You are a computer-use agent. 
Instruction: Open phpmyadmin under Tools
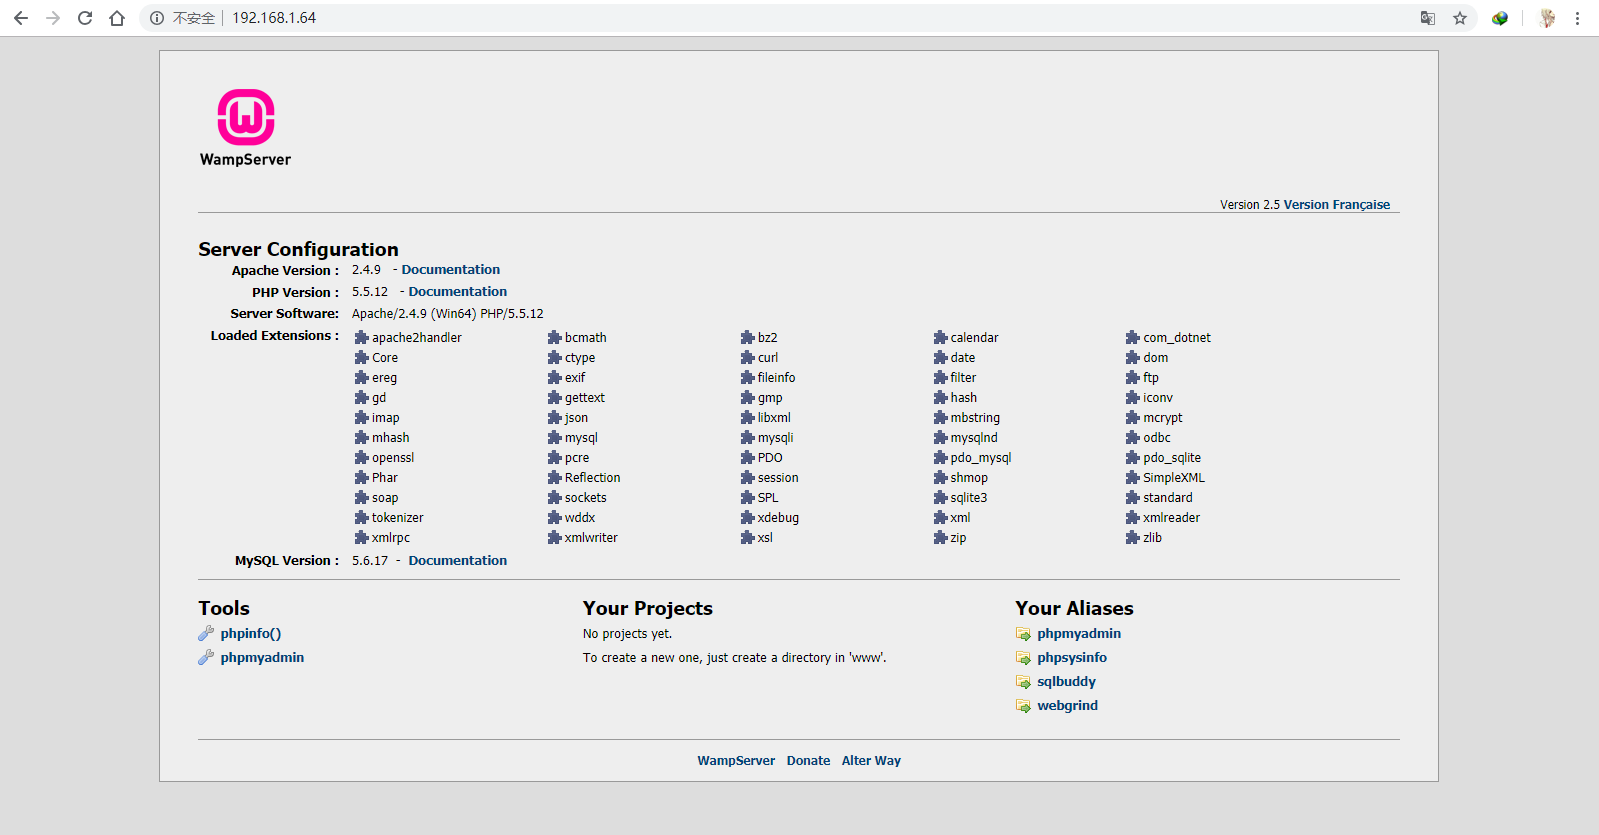pyautogui.click(x=262, y=658)
